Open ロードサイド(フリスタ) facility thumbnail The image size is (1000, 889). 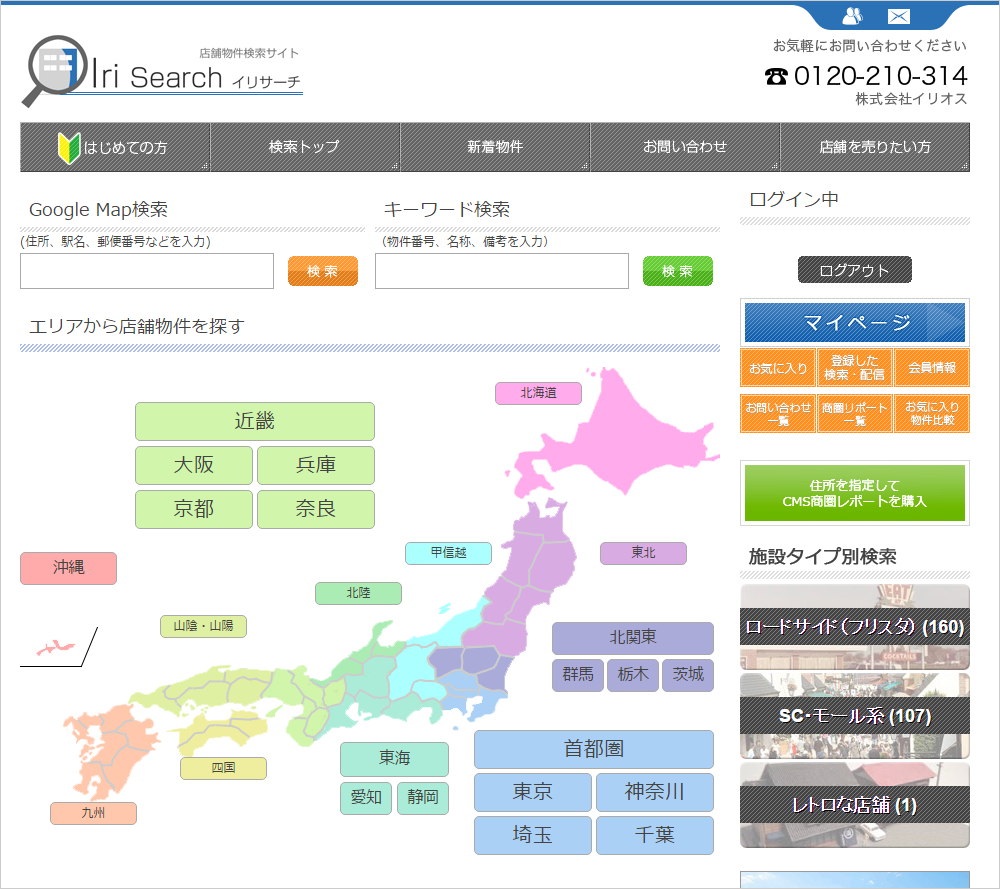tap(855, 627)
